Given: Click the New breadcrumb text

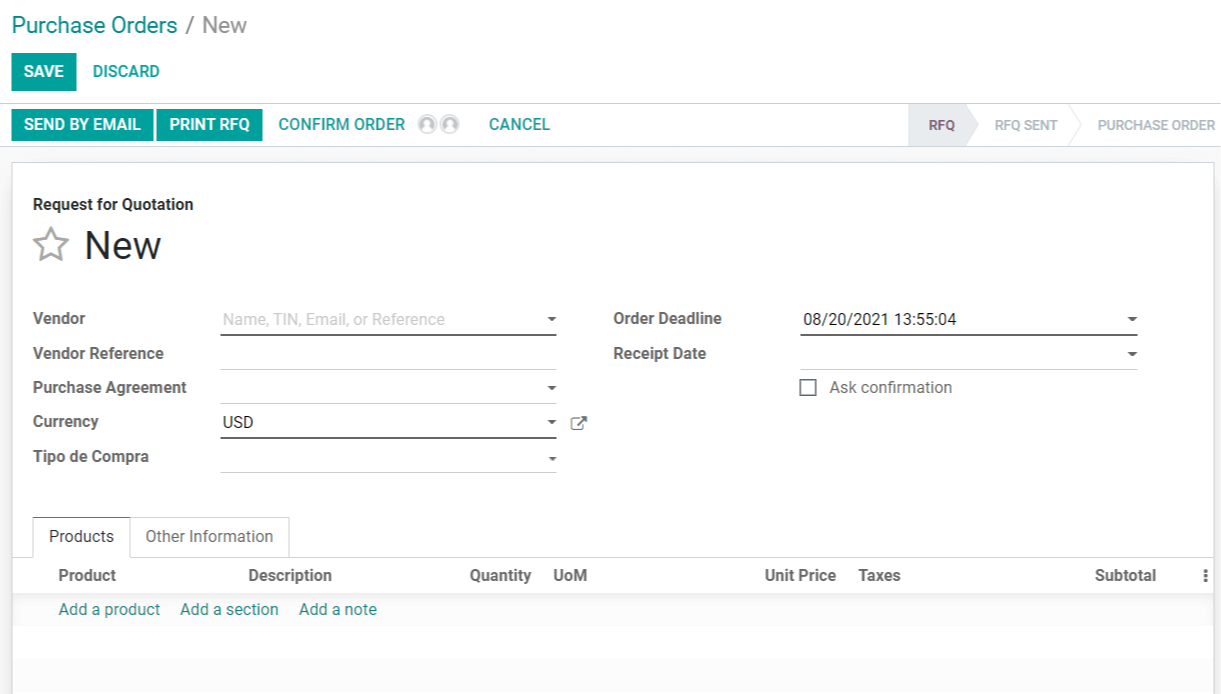Looking at the screenshot, I should point(225,26).
